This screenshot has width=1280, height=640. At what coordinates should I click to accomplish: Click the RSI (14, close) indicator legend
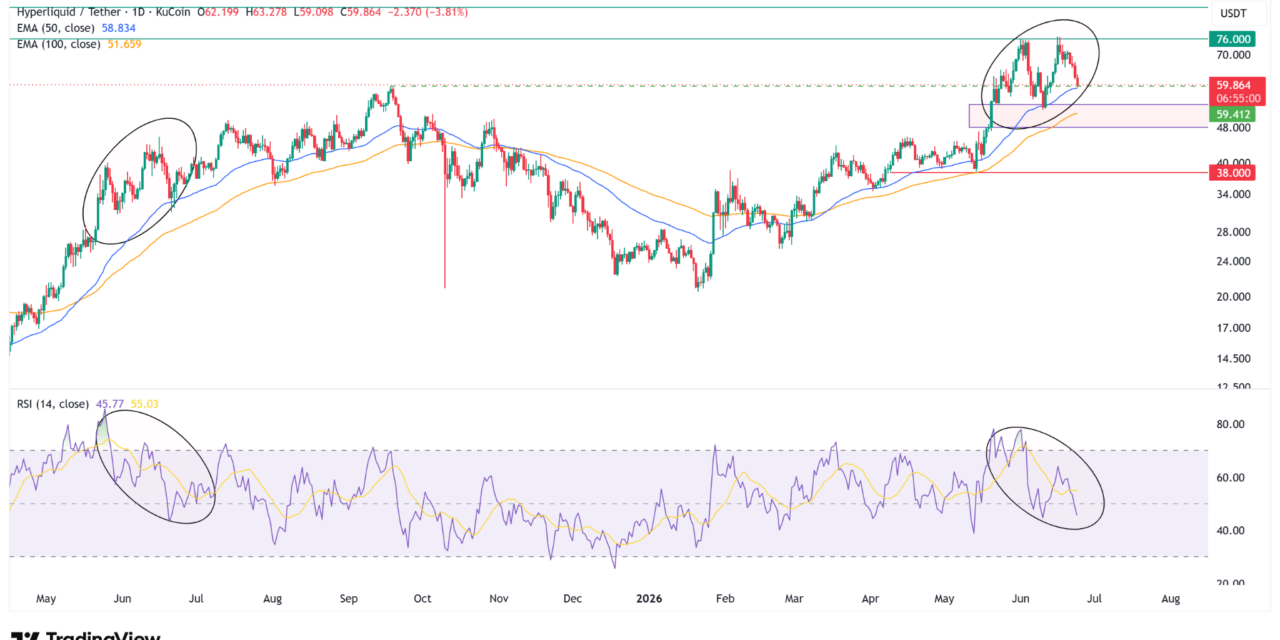(53, 404)
